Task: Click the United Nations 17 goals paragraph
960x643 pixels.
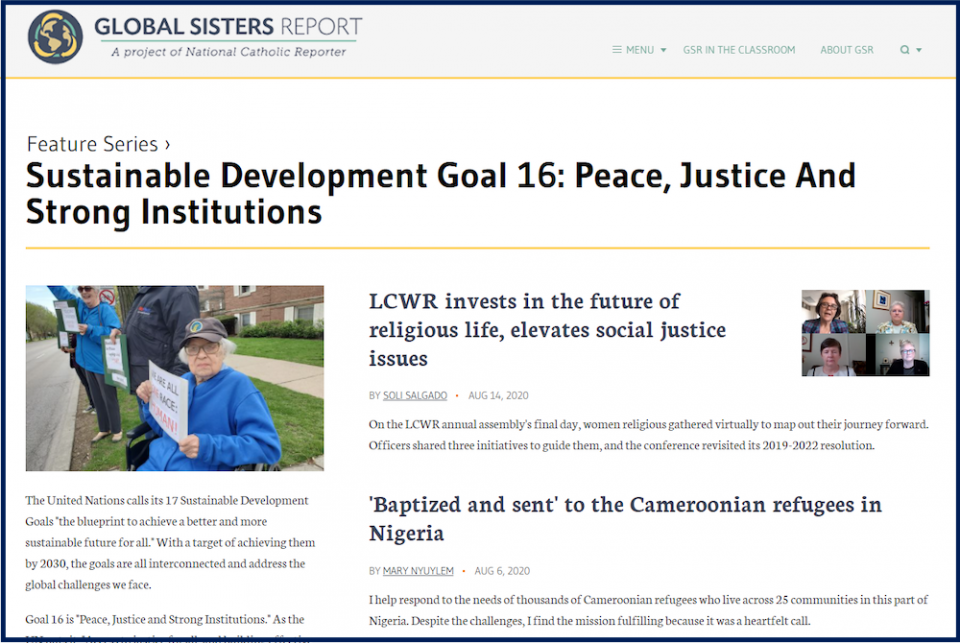Action: click(170, 543)
